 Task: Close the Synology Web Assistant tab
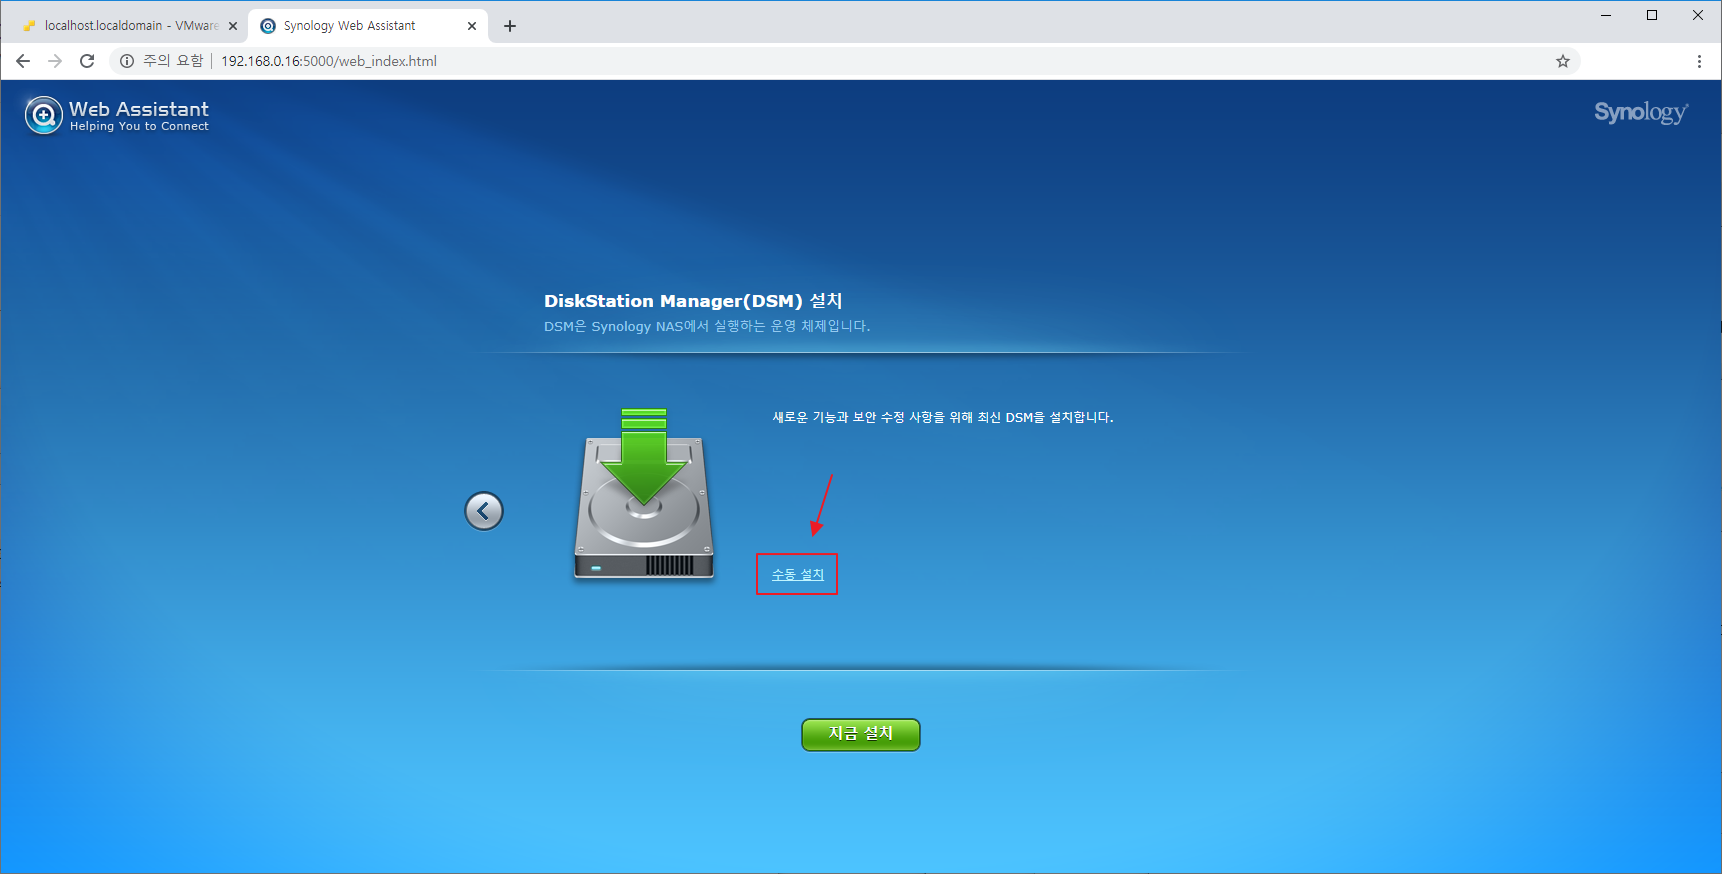coord(472,26)
